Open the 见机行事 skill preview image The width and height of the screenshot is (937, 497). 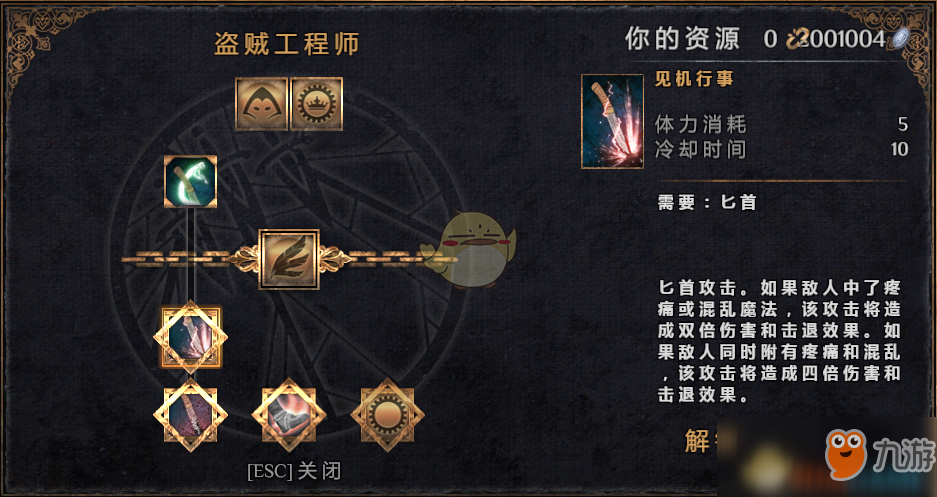(x=613, y=121)
